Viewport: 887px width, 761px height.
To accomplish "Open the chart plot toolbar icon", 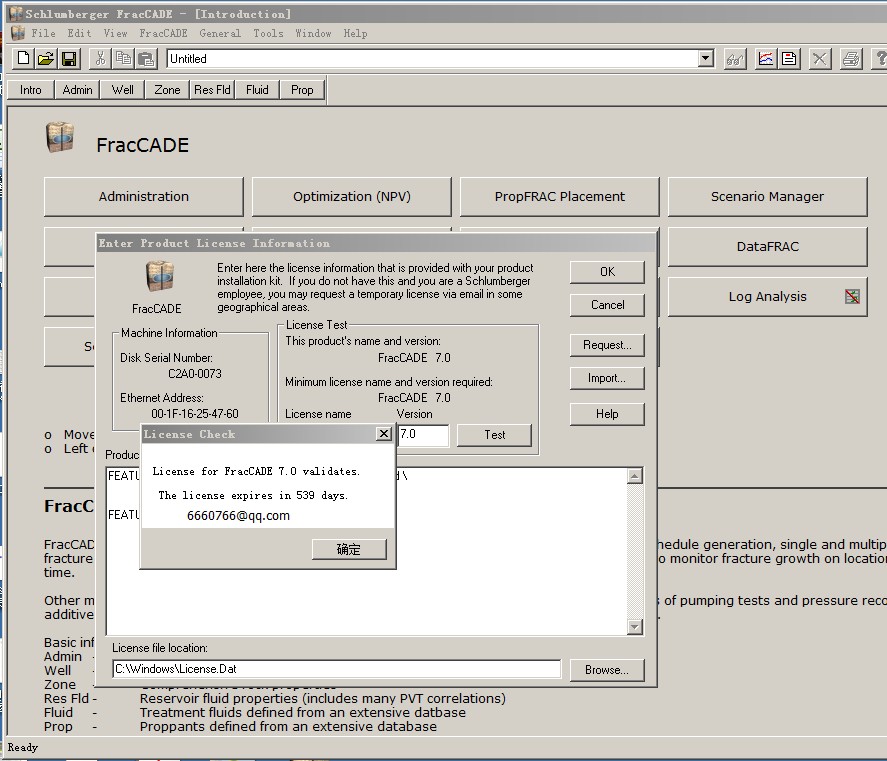I will click(766, 59).
